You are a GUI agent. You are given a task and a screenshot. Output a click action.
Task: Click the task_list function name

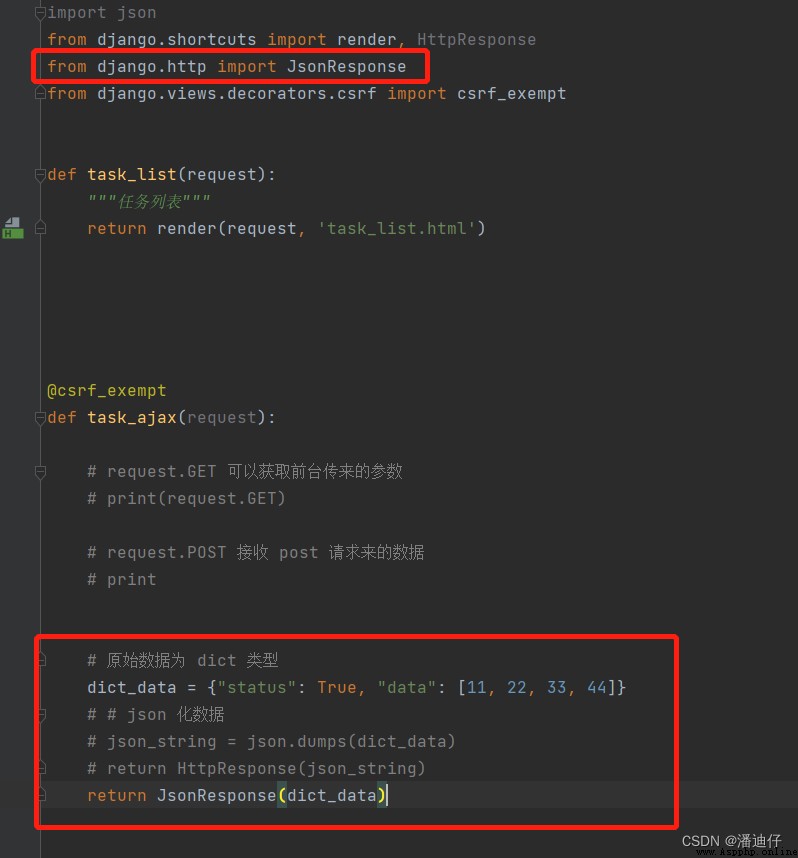(x=132, y=175)
